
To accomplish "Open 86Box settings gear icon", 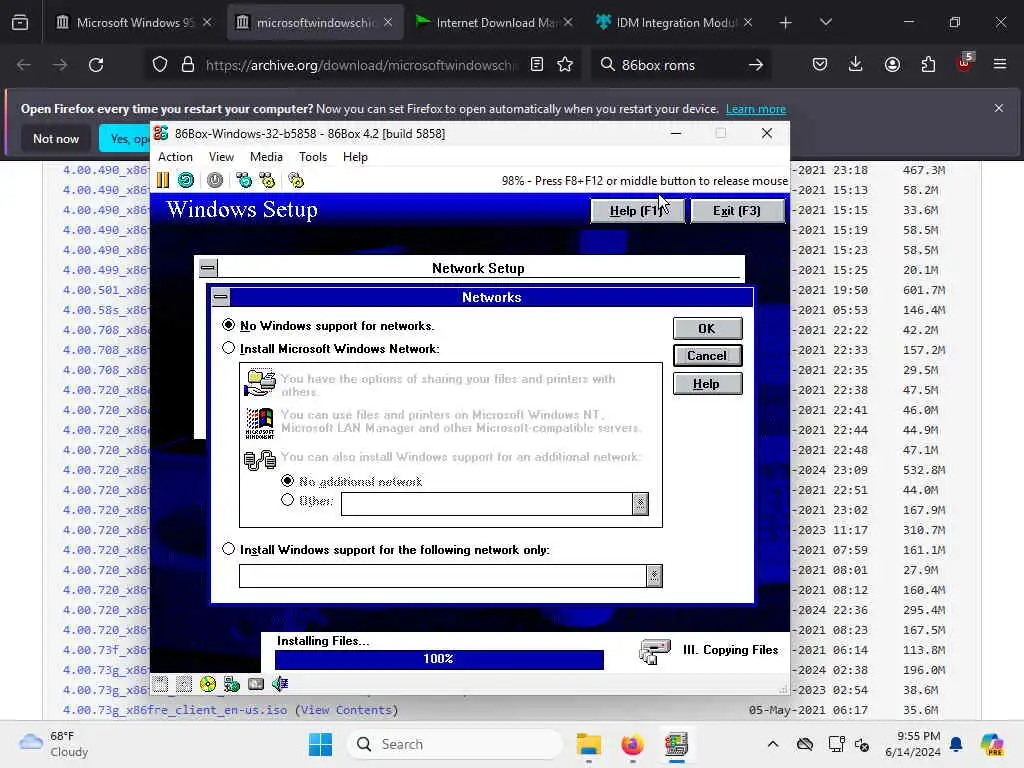I will [x=296, y=180].
